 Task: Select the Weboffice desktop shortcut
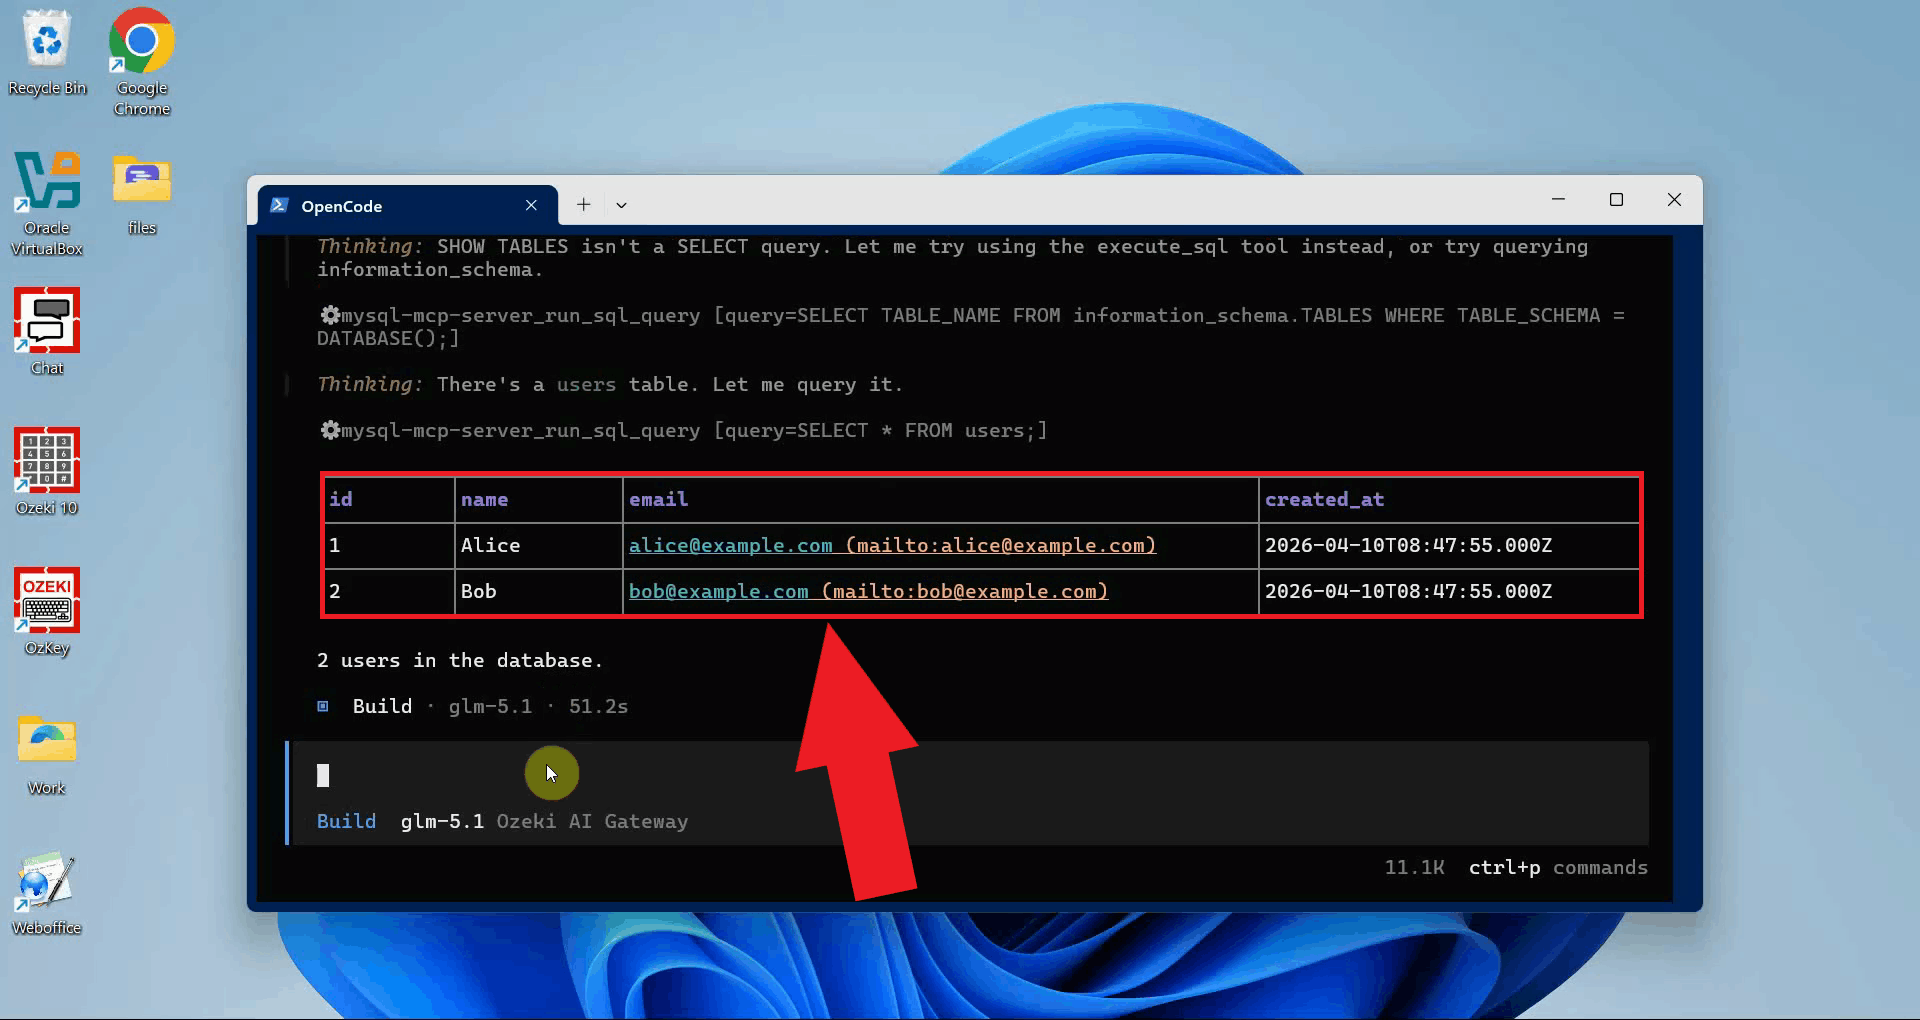coord(47,894)
